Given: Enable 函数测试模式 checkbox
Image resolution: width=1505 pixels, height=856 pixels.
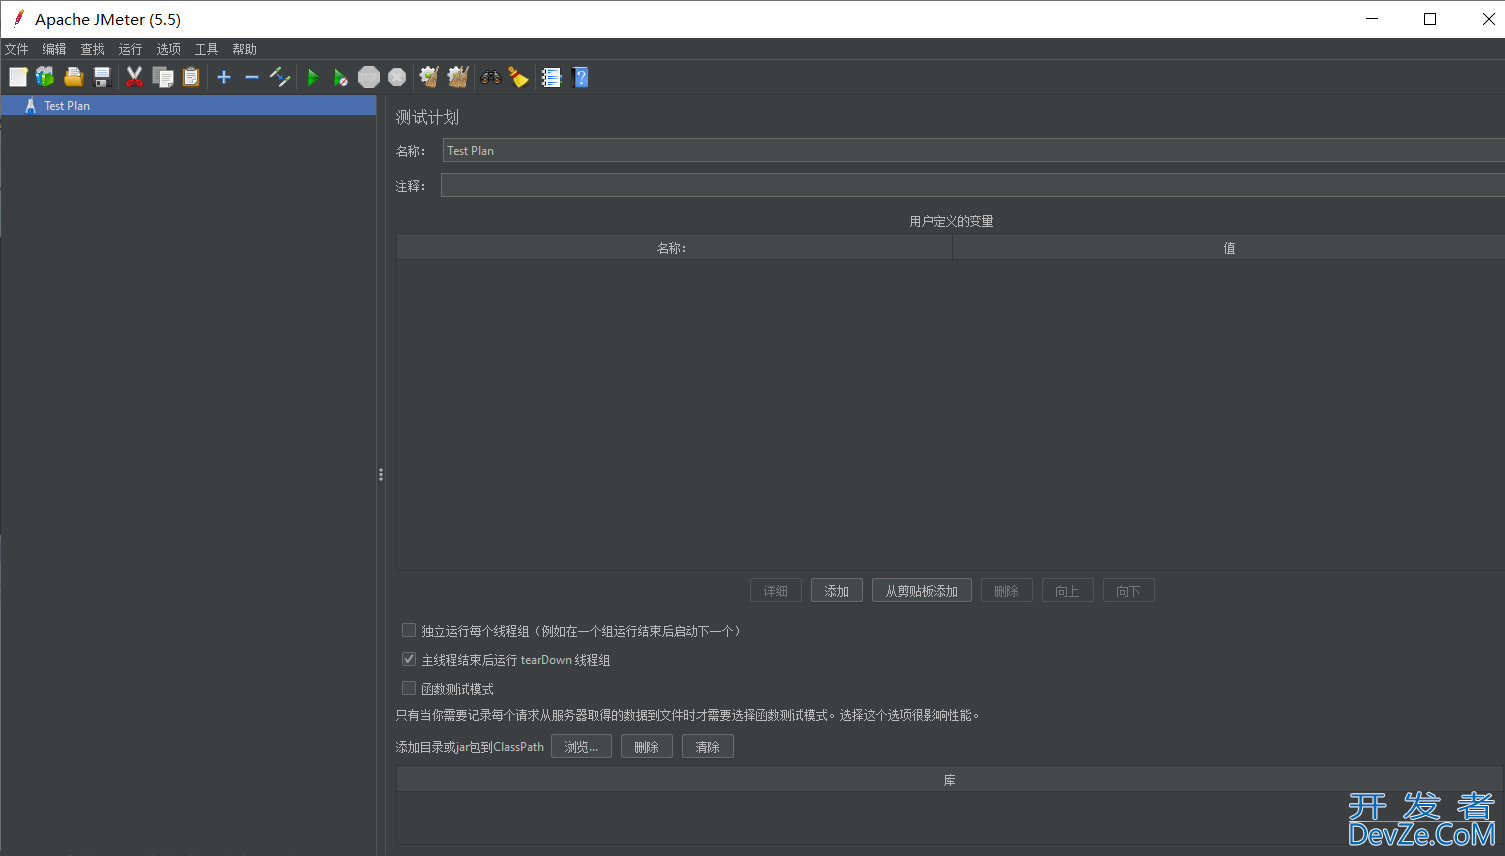Looking at the screenshot, I should [409, 688].
